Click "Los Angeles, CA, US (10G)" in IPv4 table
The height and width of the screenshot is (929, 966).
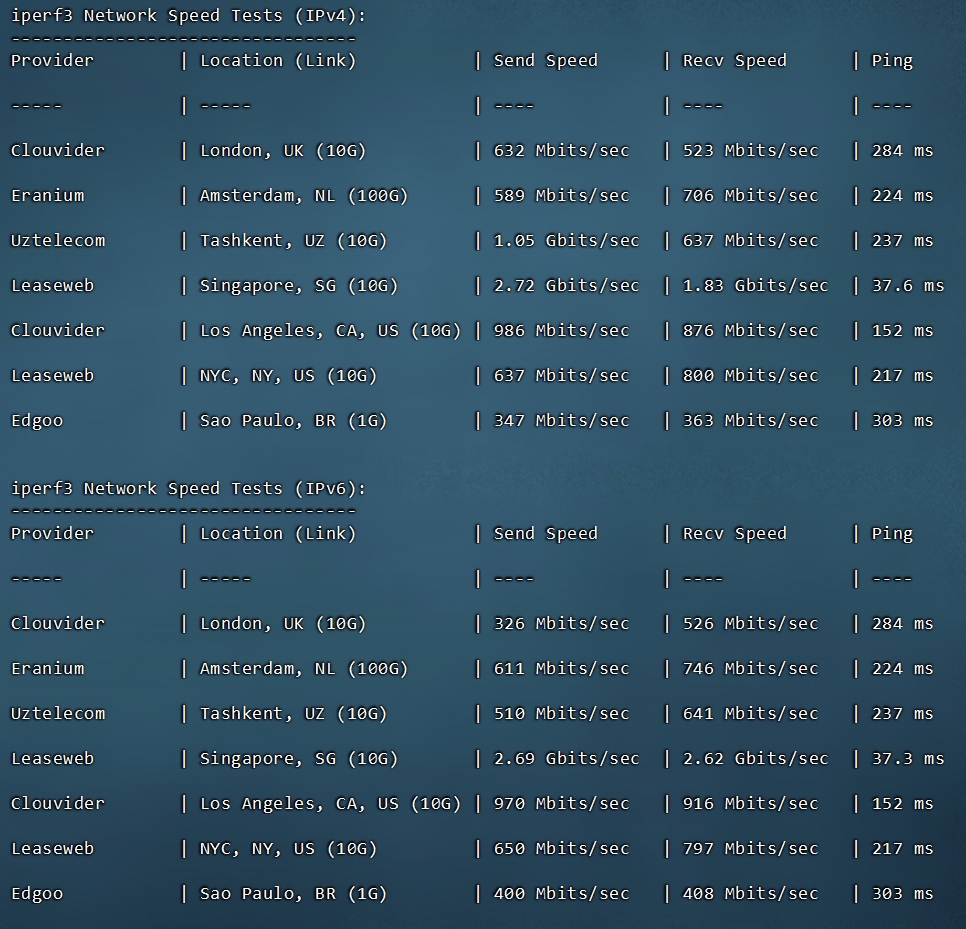coord(330,331)
